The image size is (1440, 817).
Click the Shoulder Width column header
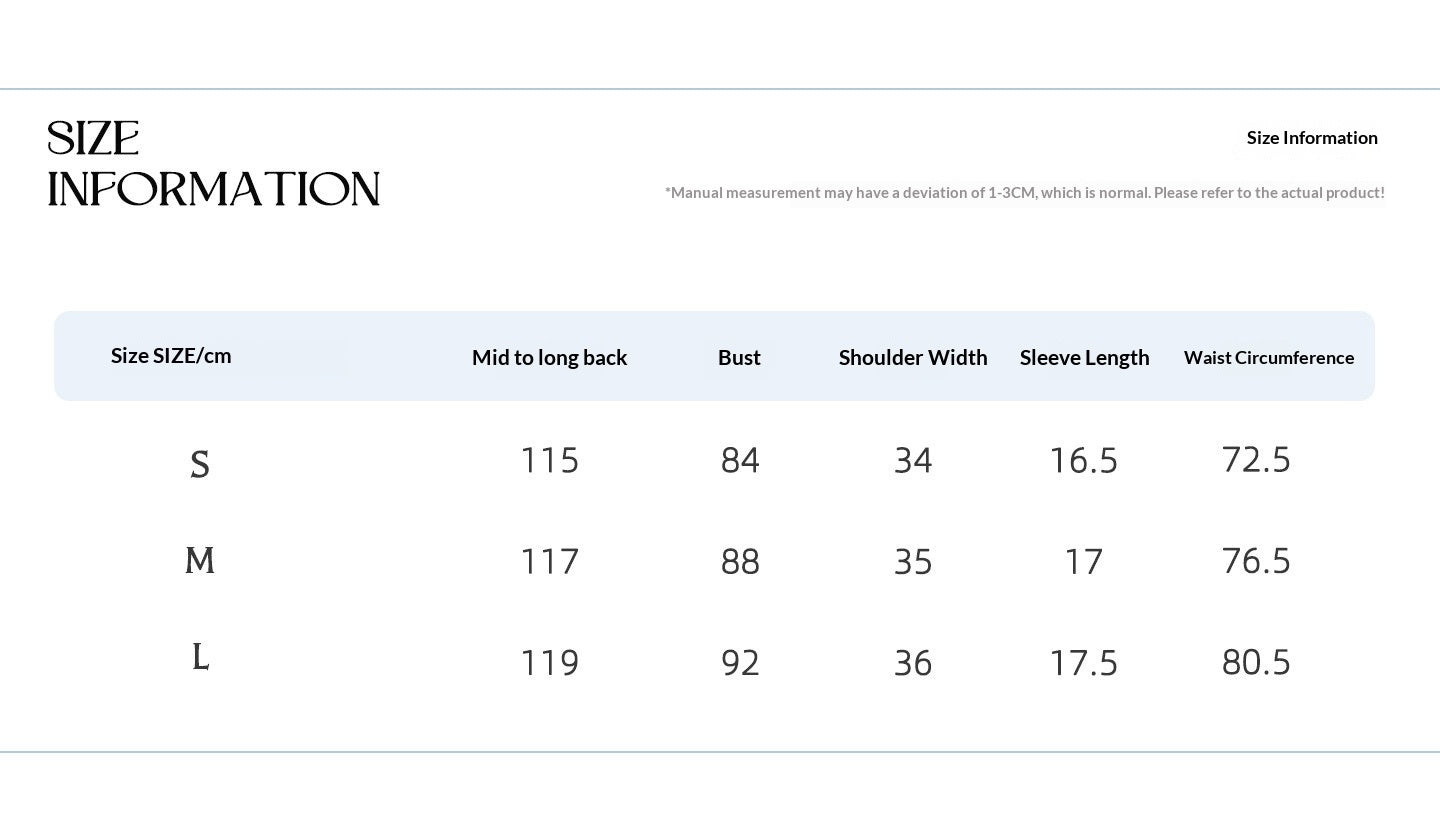point(913,358)
